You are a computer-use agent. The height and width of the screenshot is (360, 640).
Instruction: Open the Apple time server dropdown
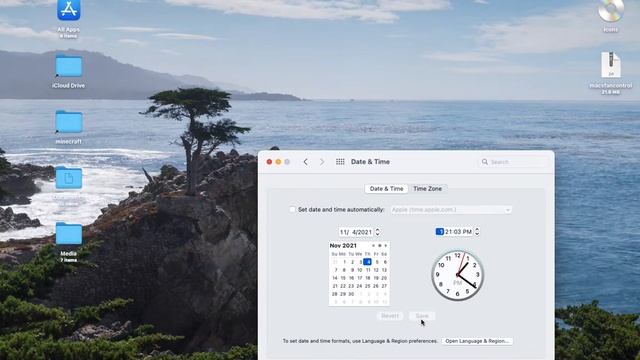click(x=451, y=210)
